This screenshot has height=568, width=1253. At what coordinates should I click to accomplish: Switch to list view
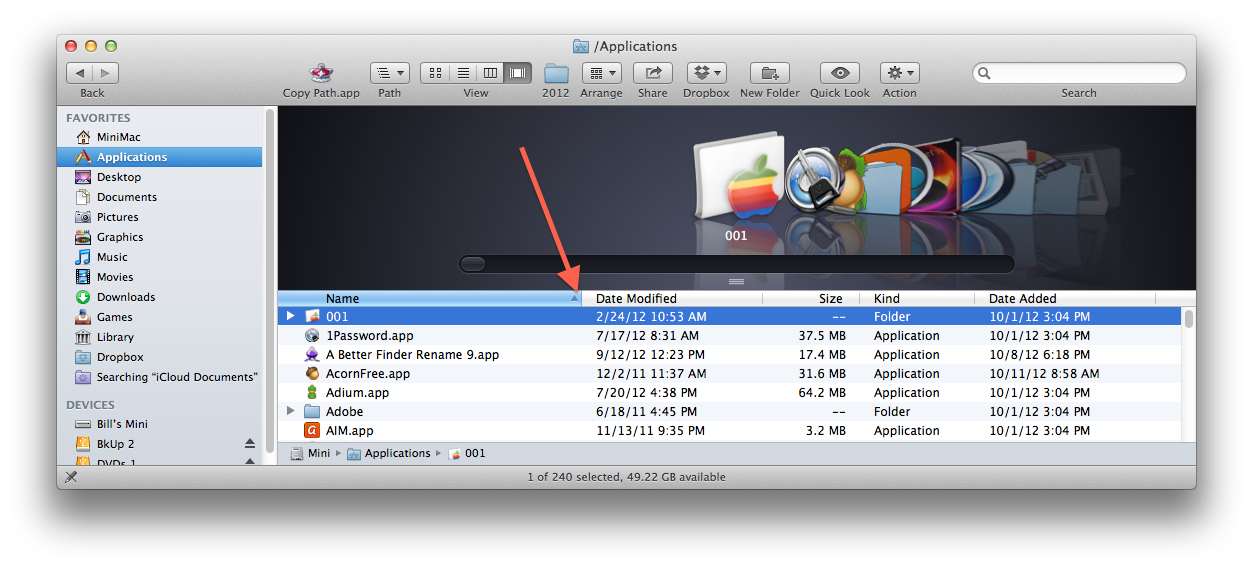point(463,73)
